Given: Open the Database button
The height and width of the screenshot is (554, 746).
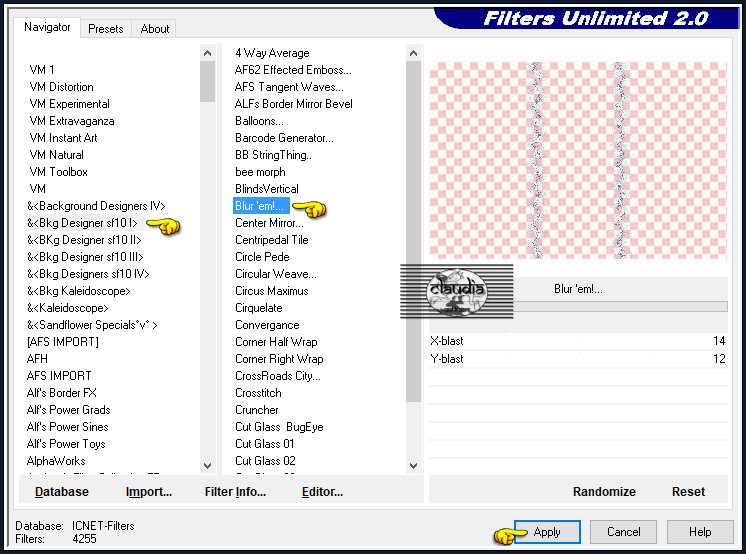Looking at the screenshot, I should click(x=62, y=492).
